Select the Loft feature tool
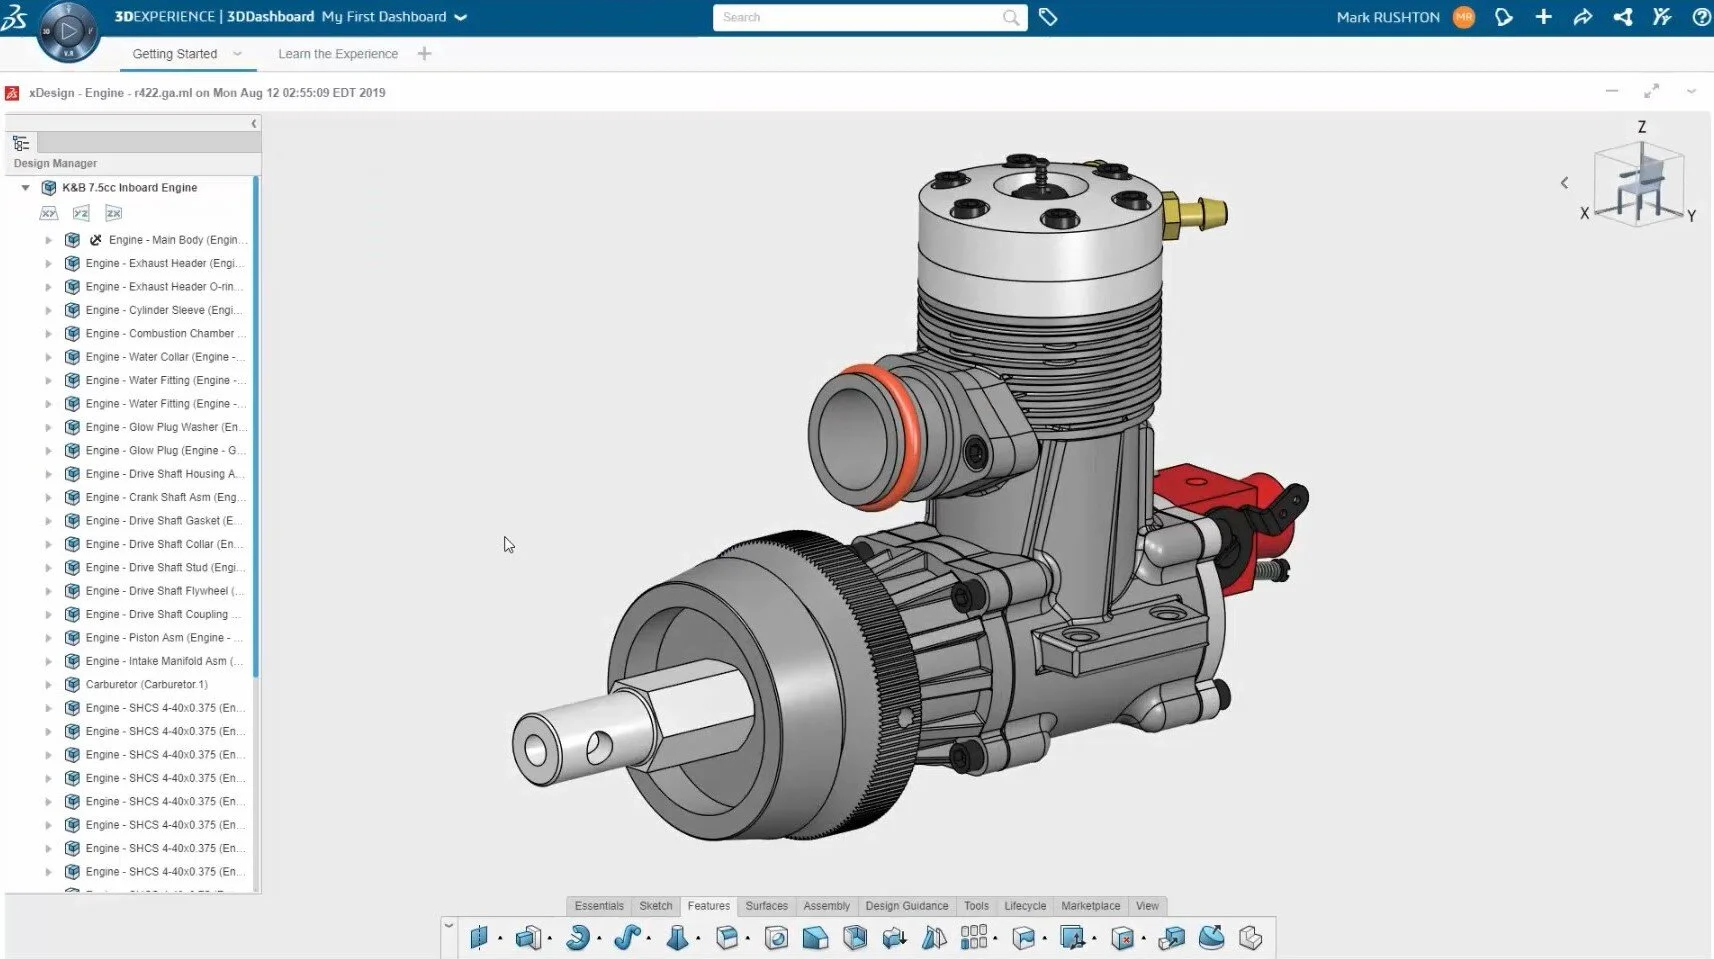 click(677, 937)
